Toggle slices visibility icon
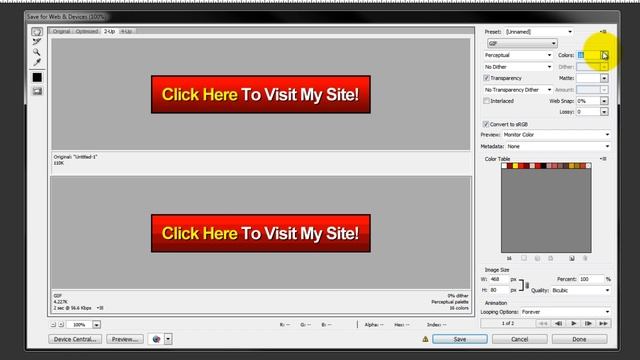This screenshot has width=640, height=360. click(37, 91)
